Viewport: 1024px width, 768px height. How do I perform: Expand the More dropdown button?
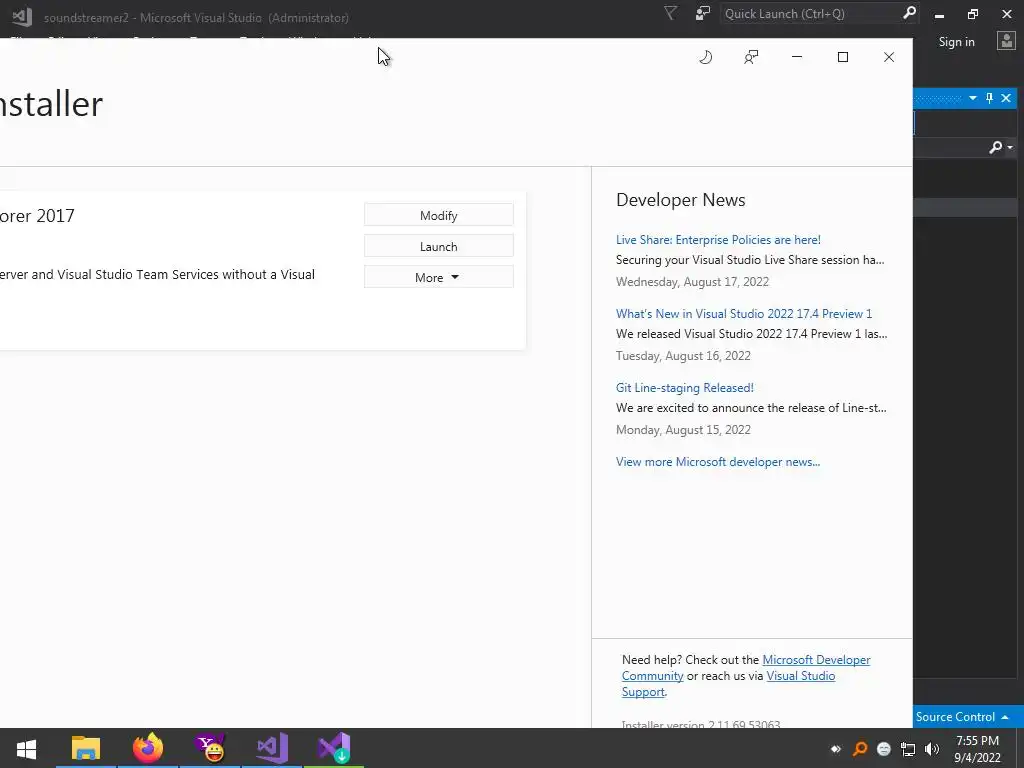point(439,277)
